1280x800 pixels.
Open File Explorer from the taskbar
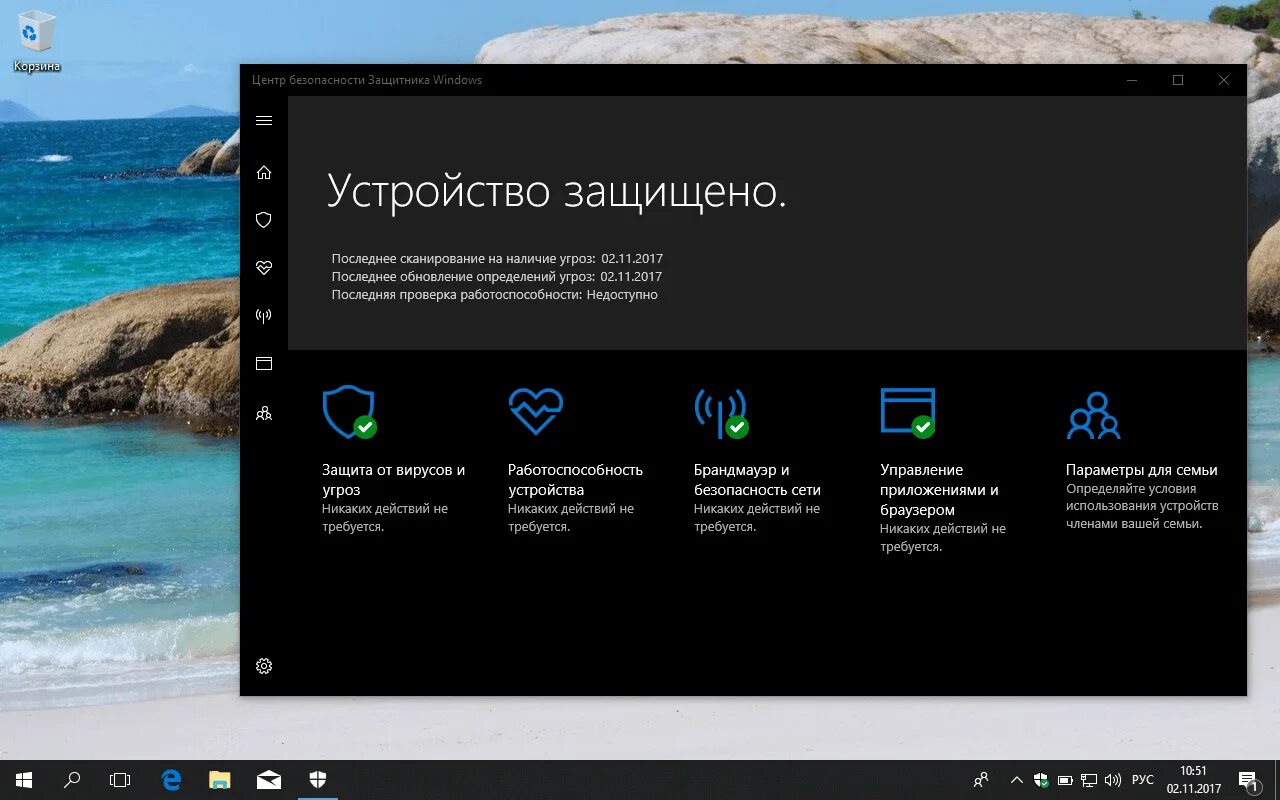pyautogui.click(x=220, y=780)
